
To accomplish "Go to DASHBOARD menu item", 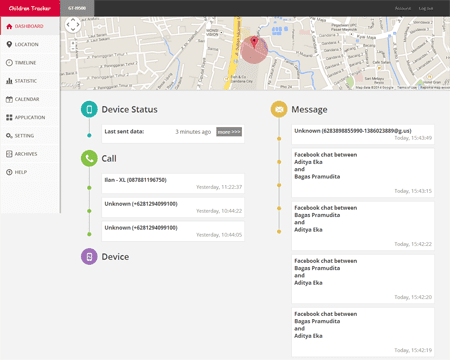I will click(29, 26).
